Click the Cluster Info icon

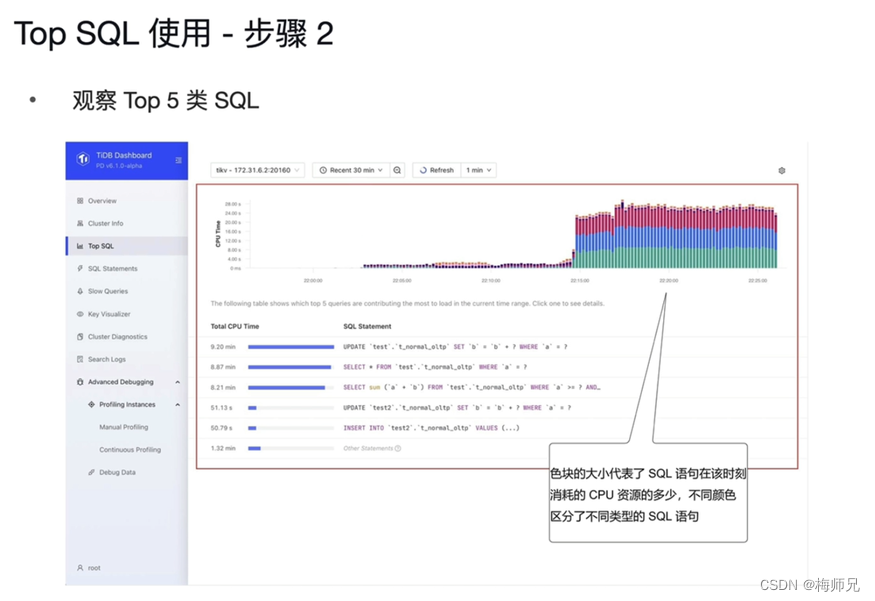[80, 223]
